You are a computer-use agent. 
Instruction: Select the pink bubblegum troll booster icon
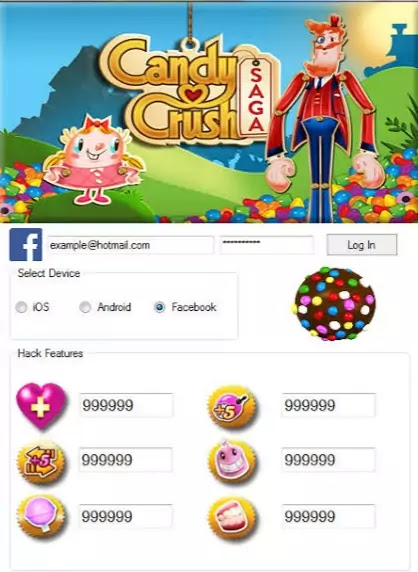point(232,462)
